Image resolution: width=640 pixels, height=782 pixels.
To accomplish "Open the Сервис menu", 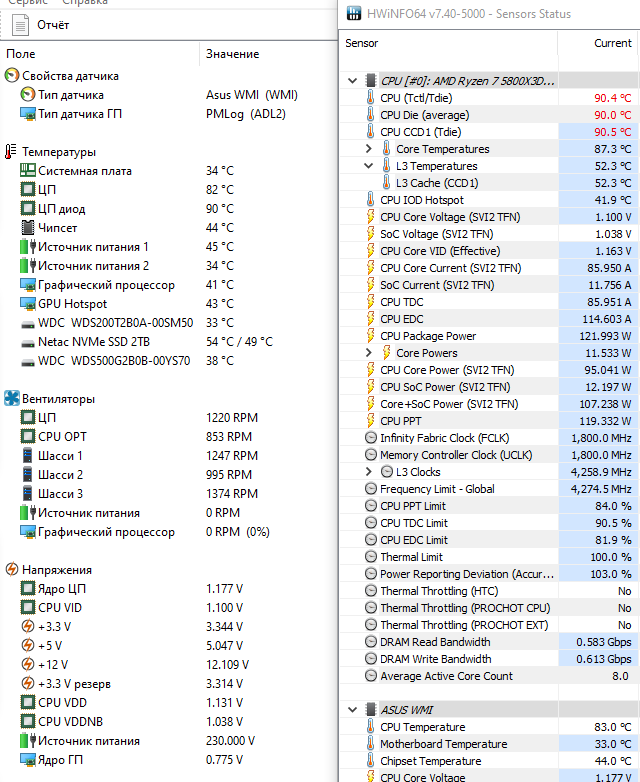I will (x=28, y=2).
